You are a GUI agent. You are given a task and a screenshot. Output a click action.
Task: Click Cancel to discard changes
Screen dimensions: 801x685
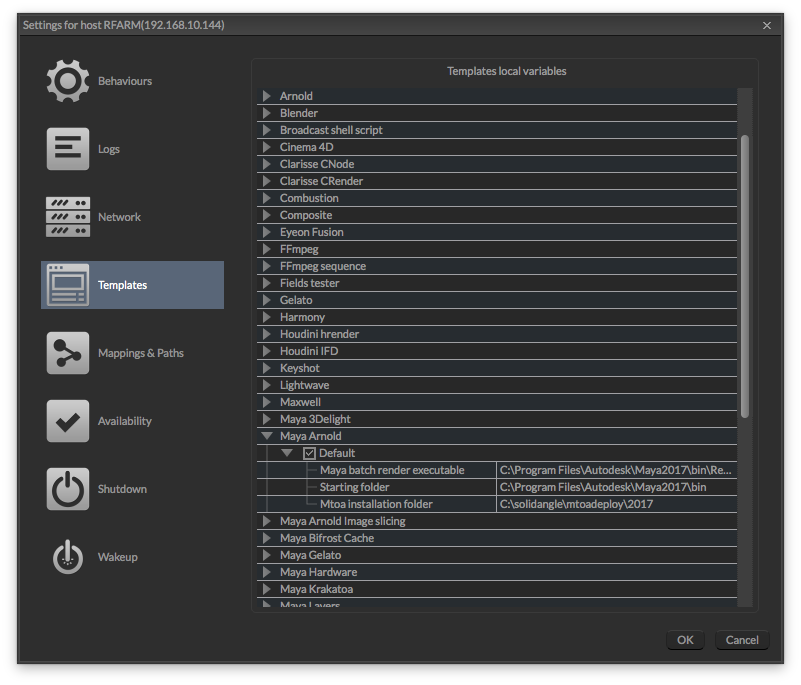[741, 640]
